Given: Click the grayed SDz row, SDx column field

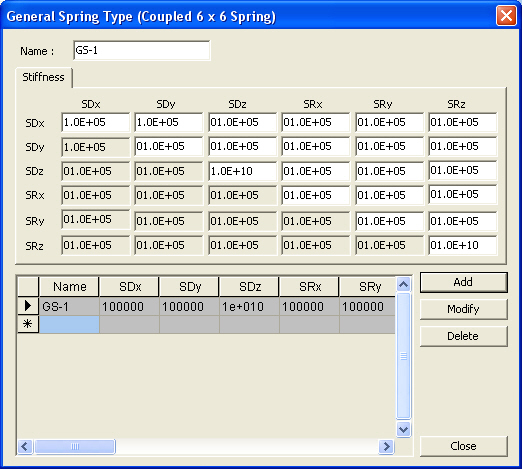Looking at the screenshot, I should click(x=95, y=171).
